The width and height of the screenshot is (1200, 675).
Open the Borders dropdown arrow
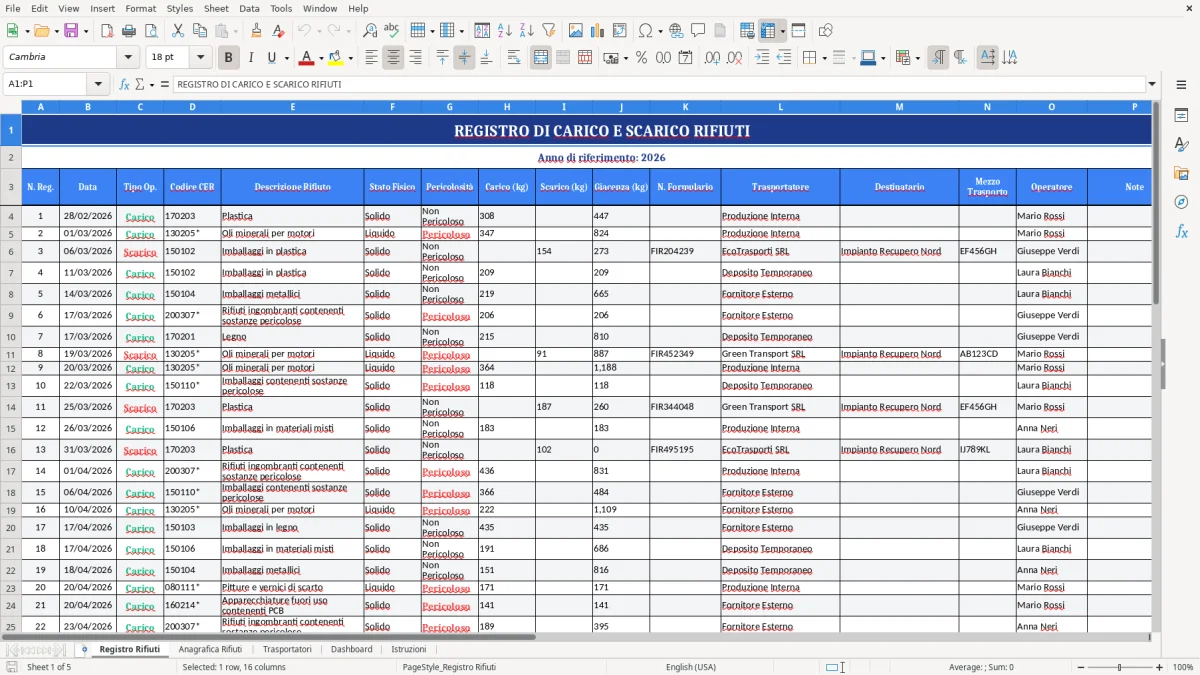(823, 58)
